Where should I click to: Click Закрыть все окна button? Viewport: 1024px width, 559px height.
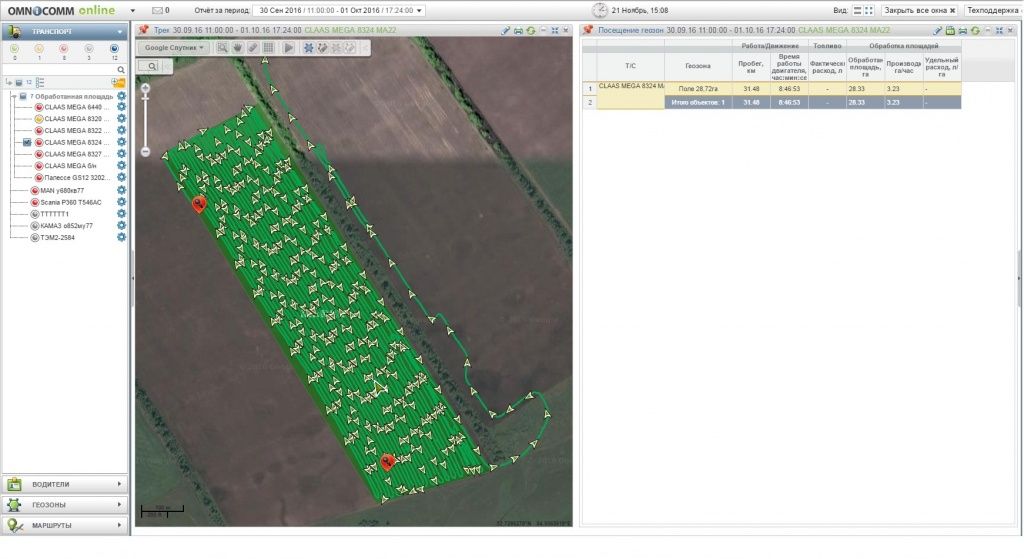(920, 10)
